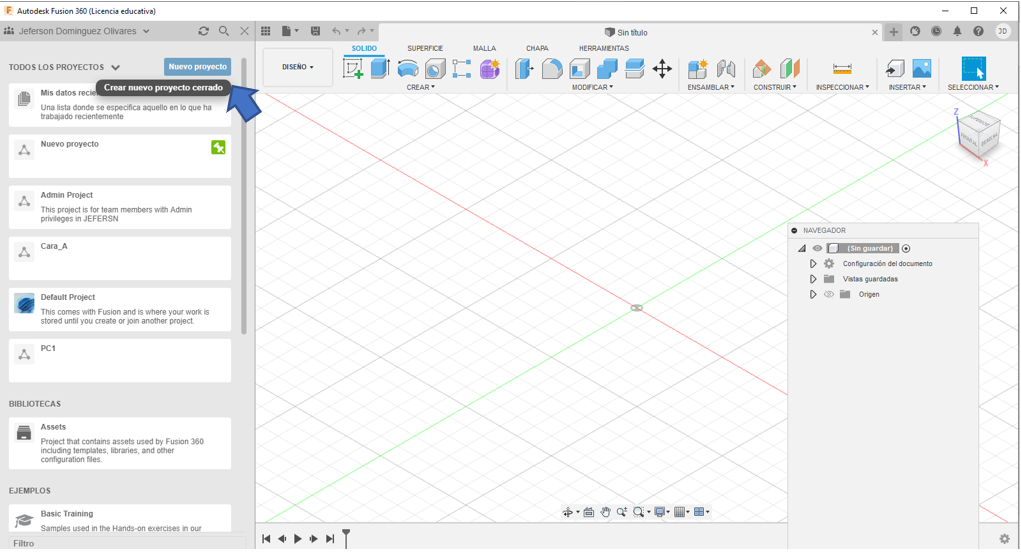Toggle visibility of the unsaved root component
Image resolution: width=1021 pixels, height=555 pixels.
[817, 248]
